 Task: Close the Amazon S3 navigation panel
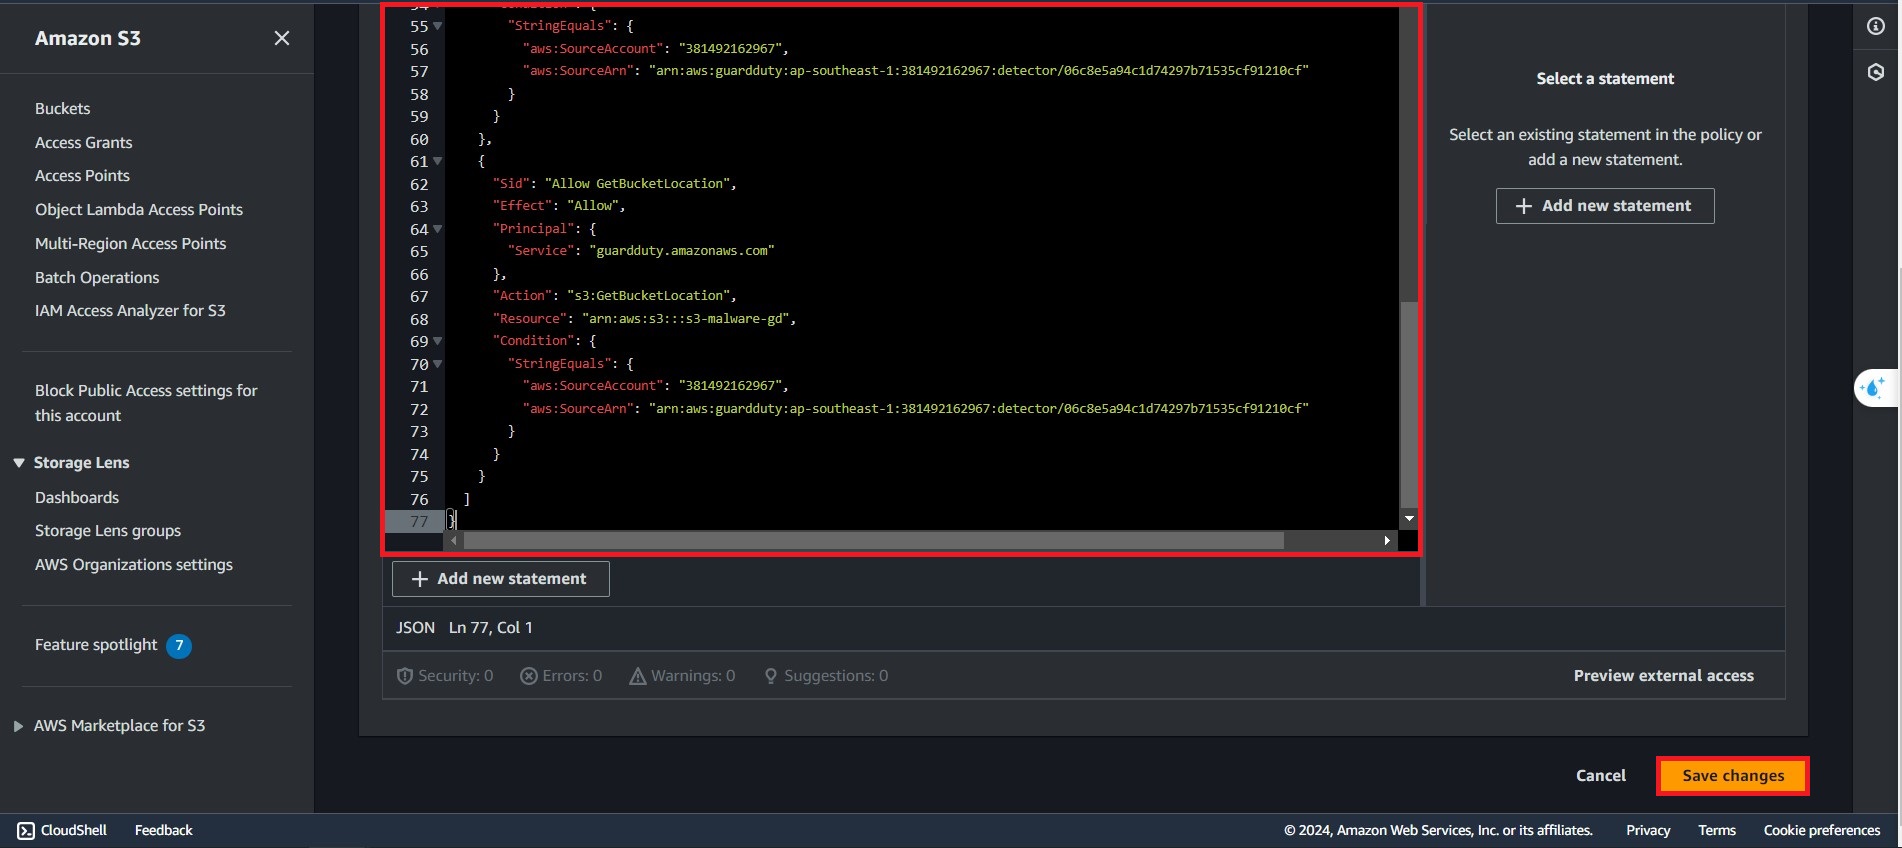[x=282, y=38]
